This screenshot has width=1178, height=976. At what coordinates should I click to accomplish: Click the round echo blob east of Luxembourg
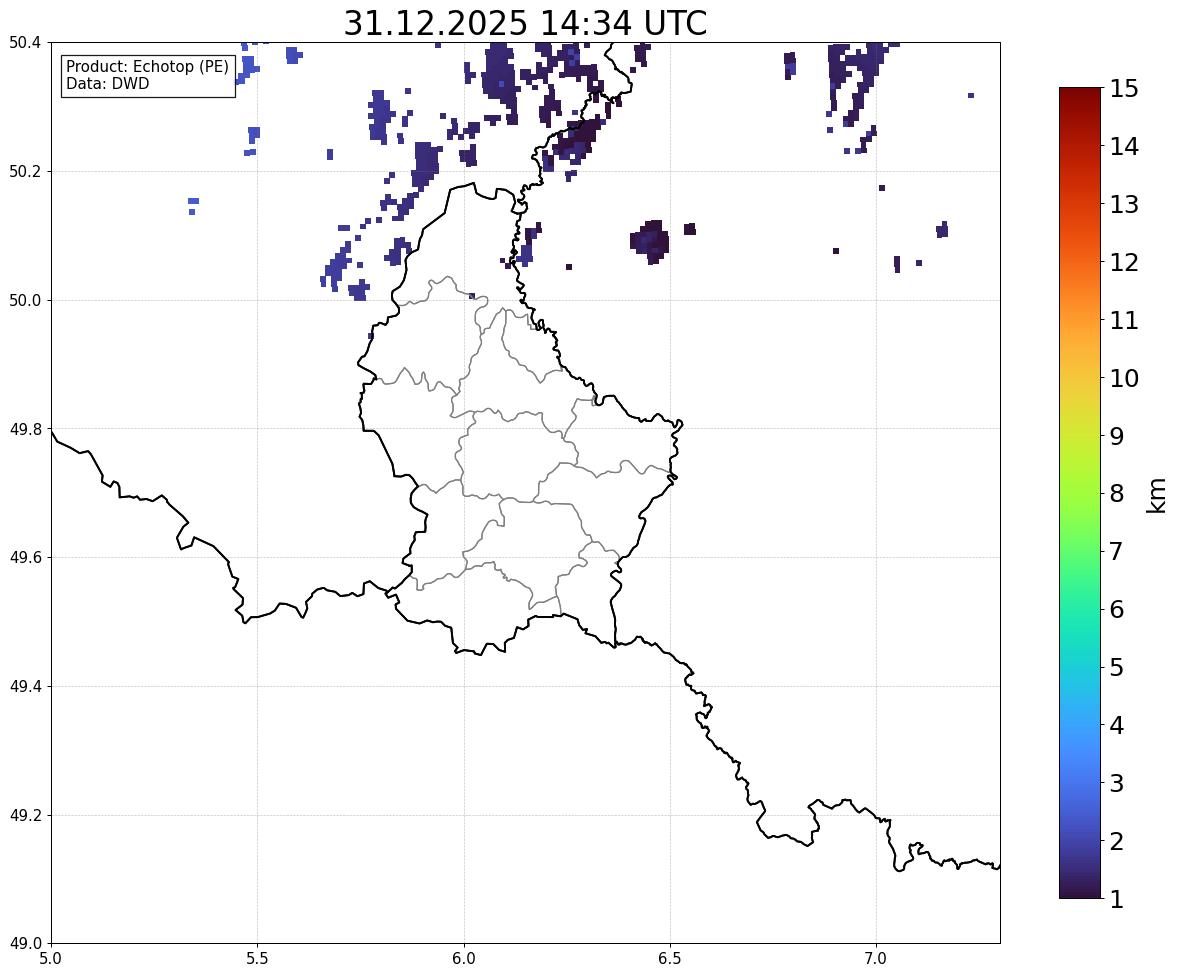pyautogui.click(x=650, y=241)
